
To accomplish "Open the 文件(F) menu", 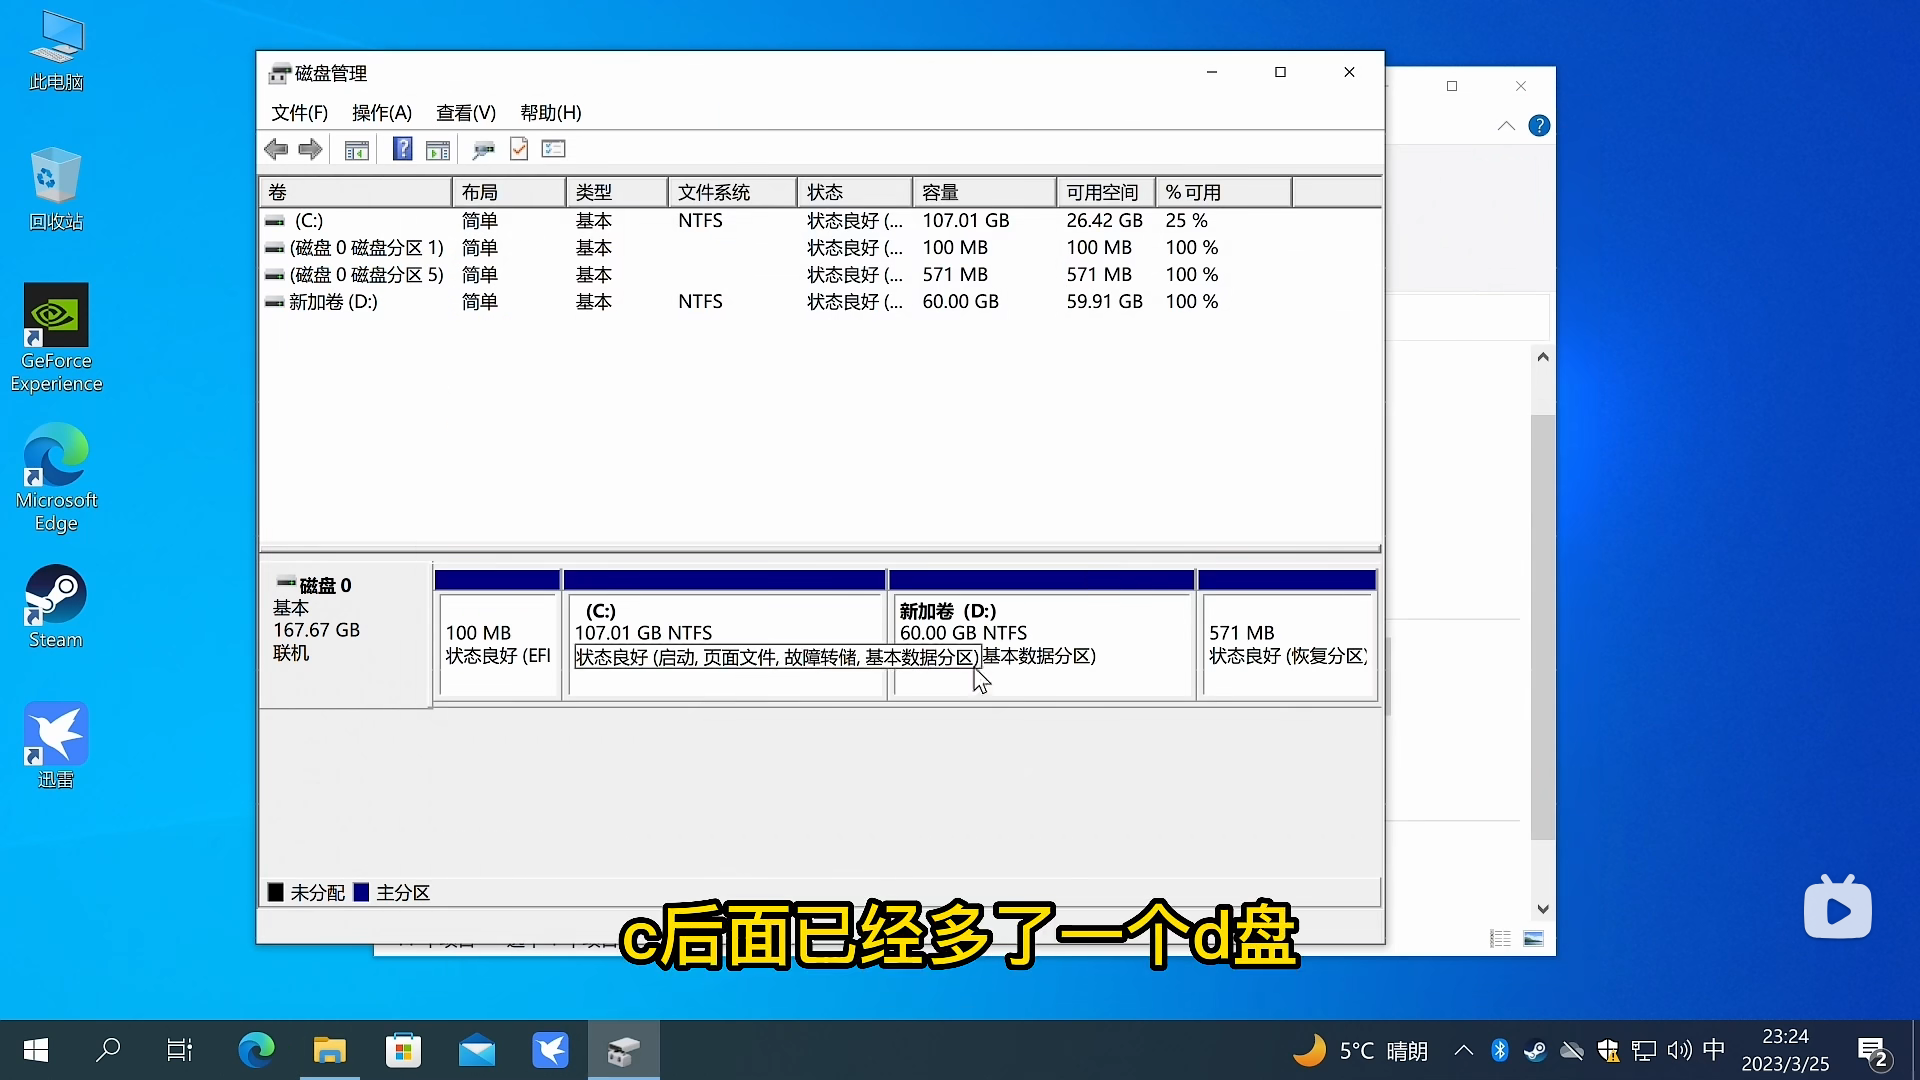I will coord(299,113).
